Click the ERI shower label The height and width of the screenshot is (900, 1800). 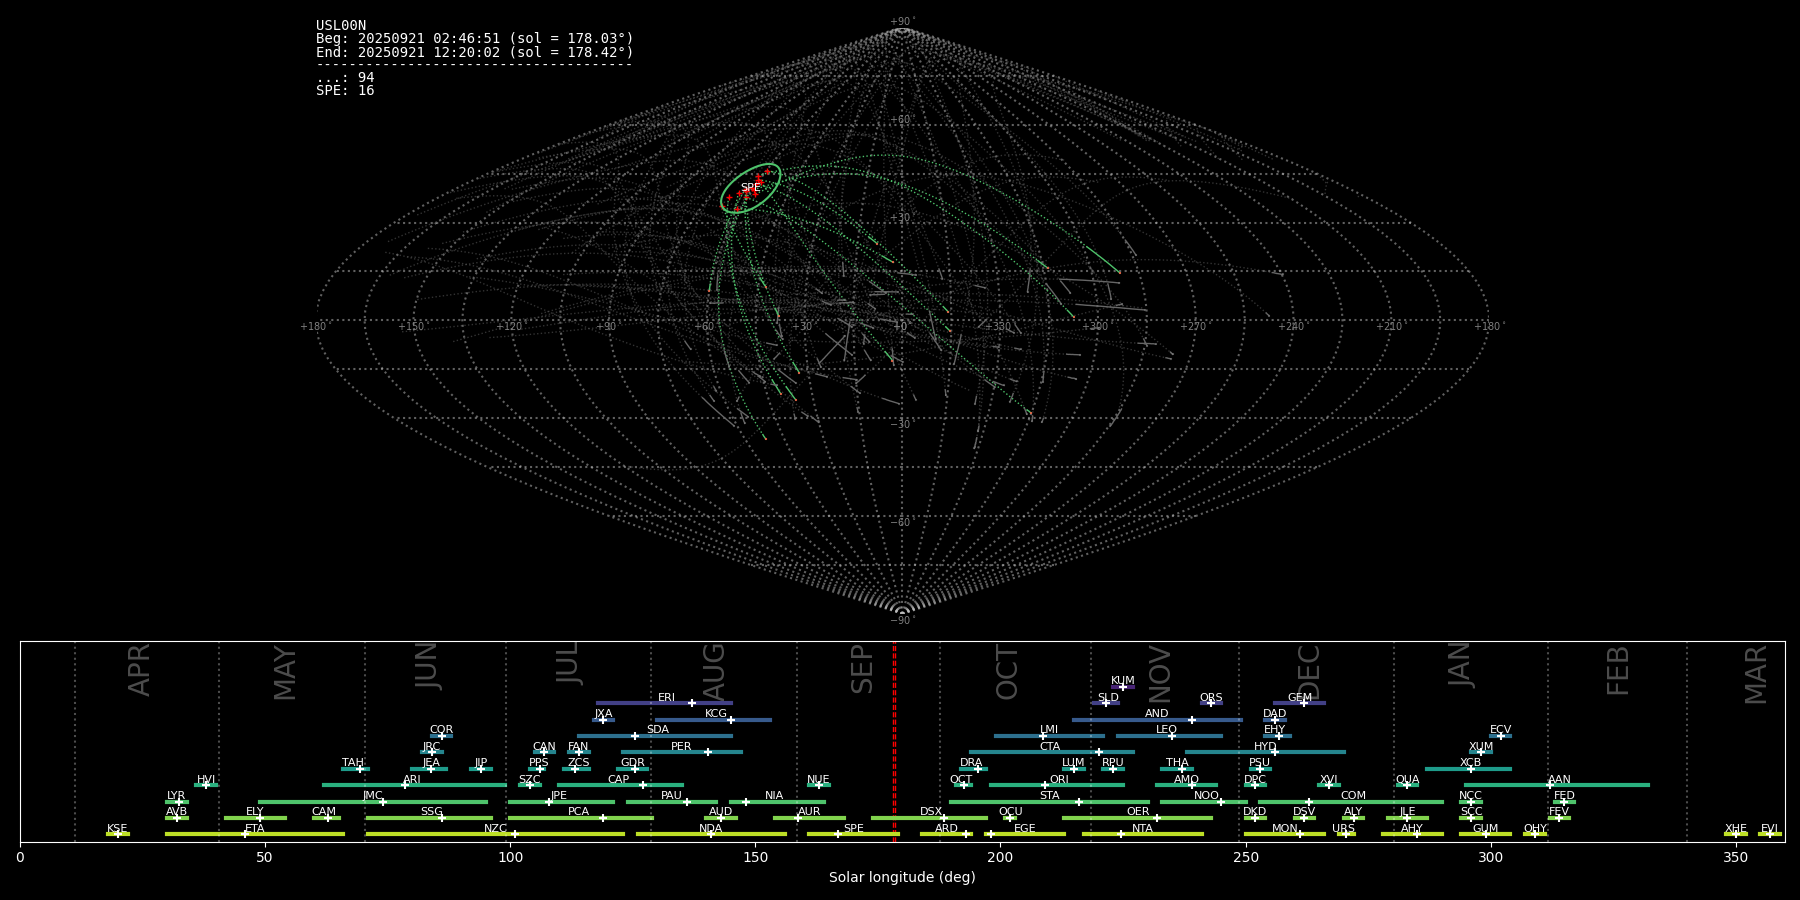666,698
